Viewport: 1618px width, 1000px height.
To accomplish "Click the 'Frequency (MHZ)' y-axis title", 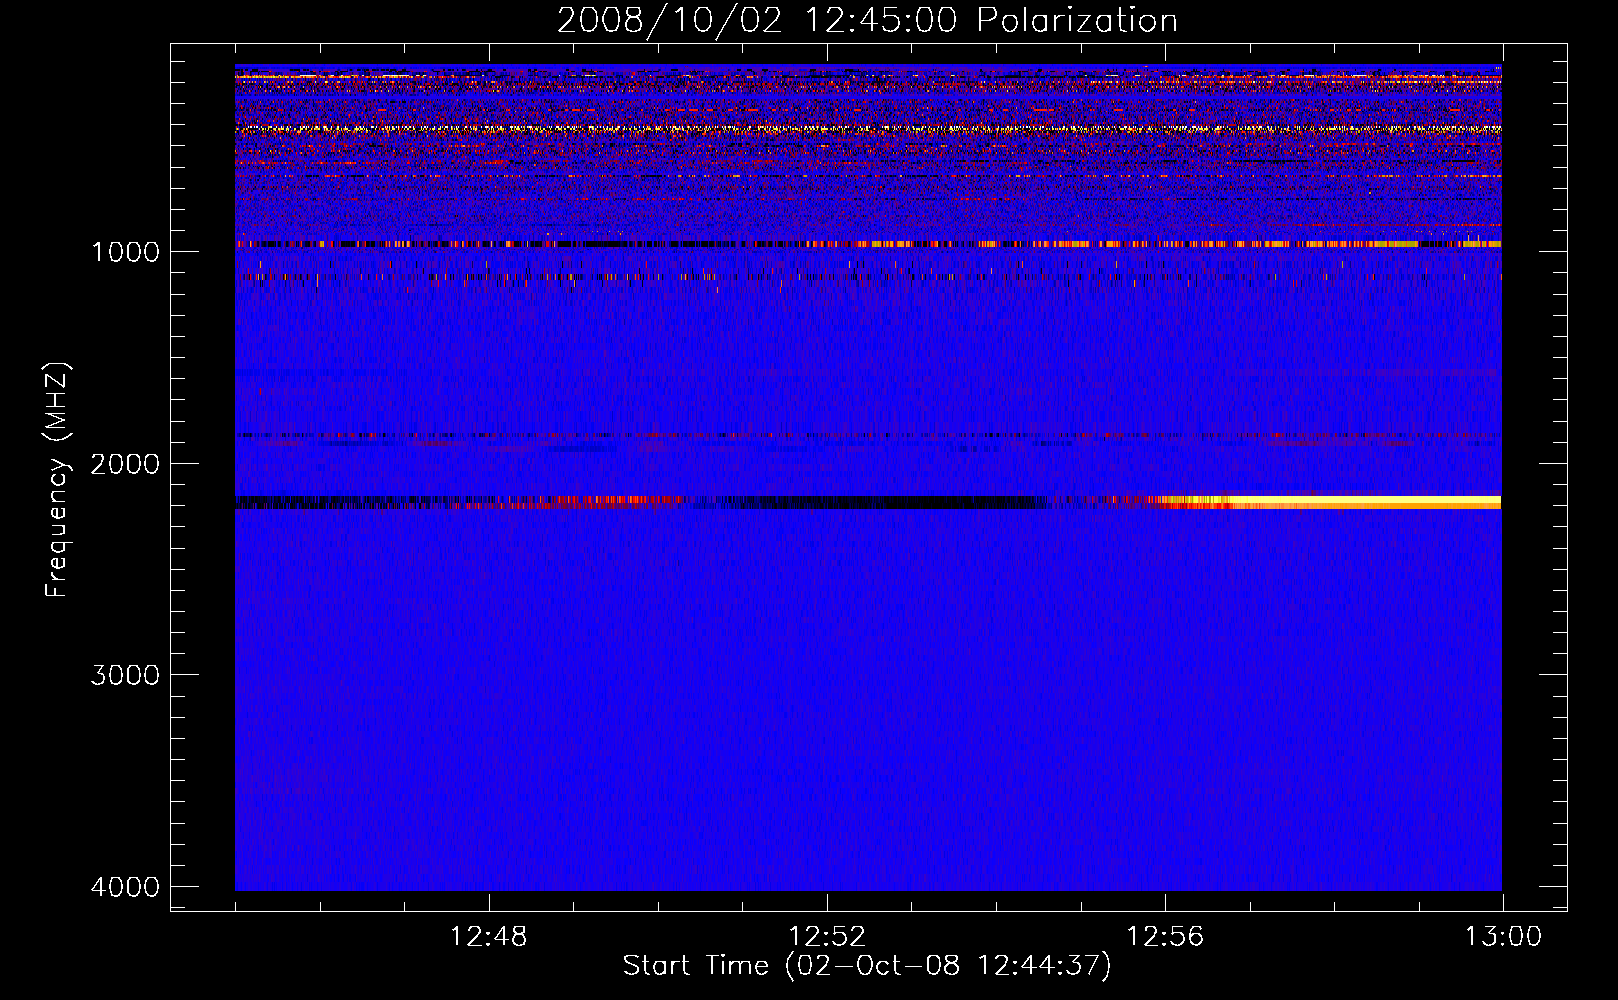I will click(57, 480).
